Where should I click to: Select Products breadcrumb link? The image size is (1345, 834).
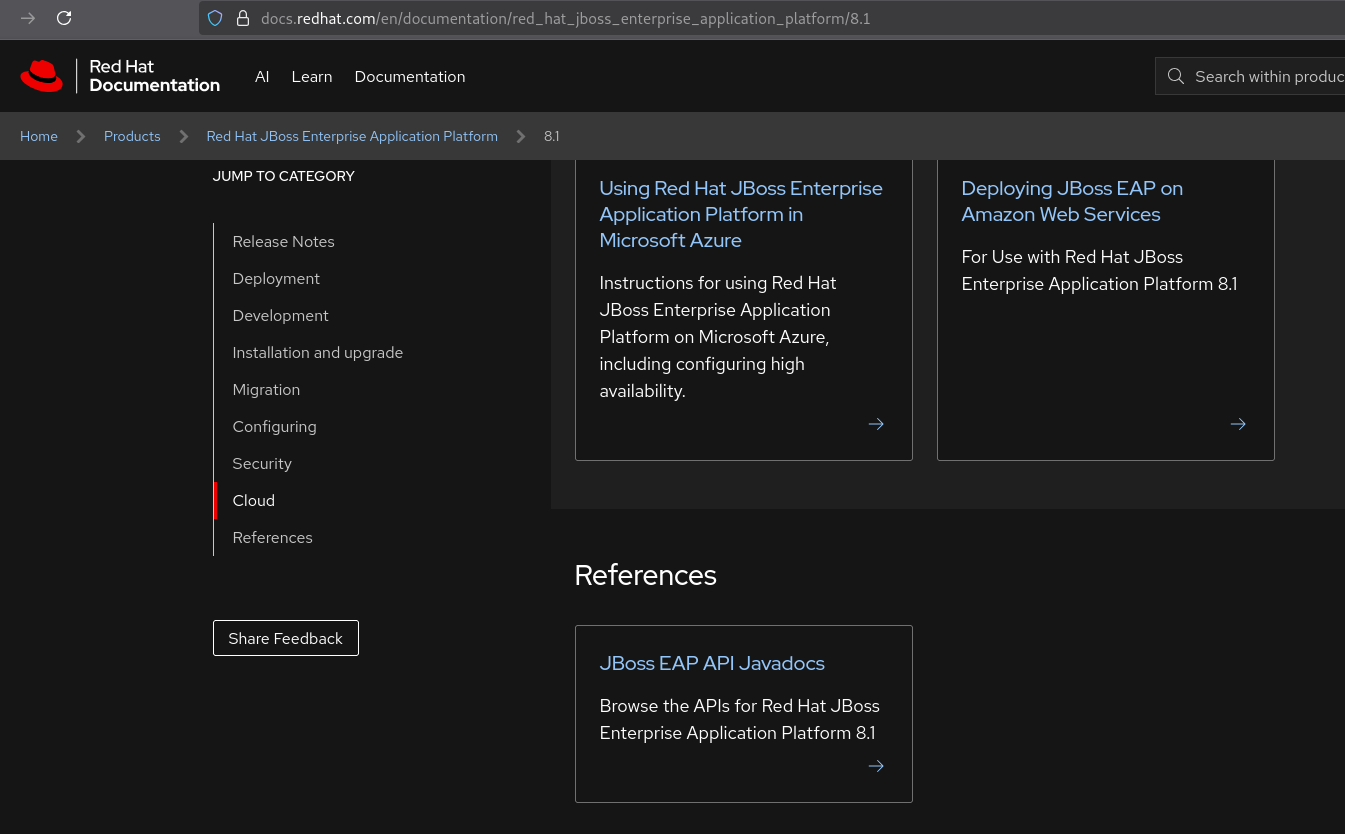click(x=132, y=136)
